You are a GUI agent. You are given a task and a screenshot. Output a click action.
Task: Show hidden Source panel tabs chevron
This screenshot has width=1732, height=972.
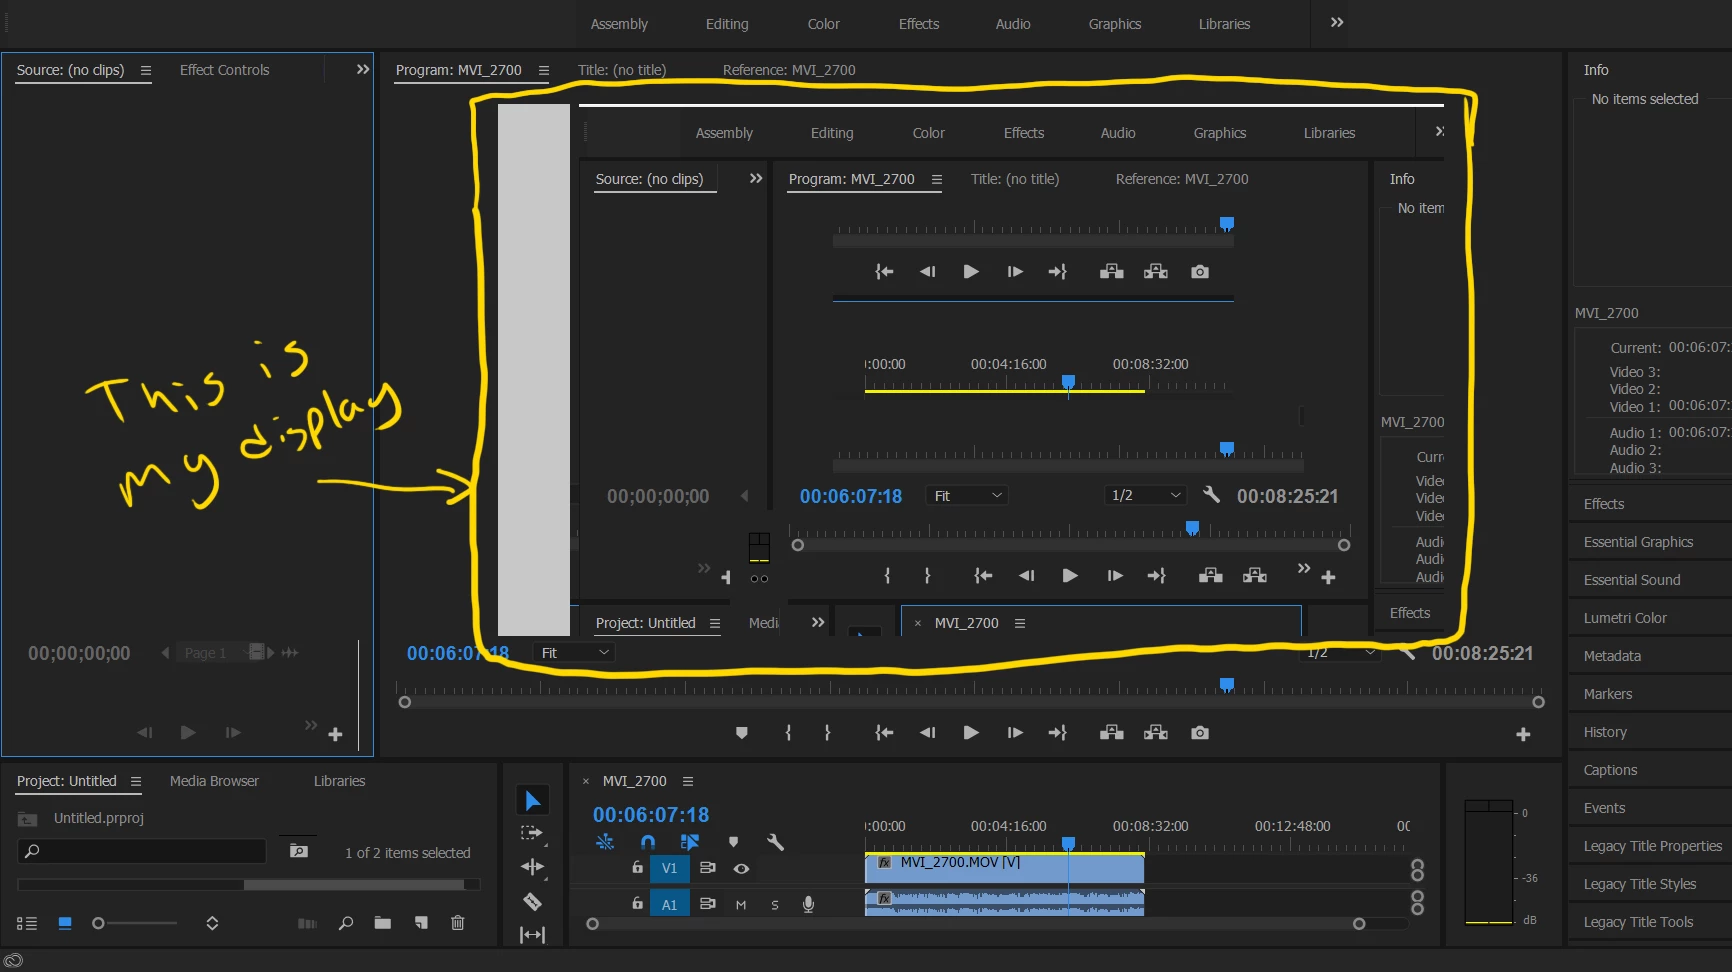362,69
